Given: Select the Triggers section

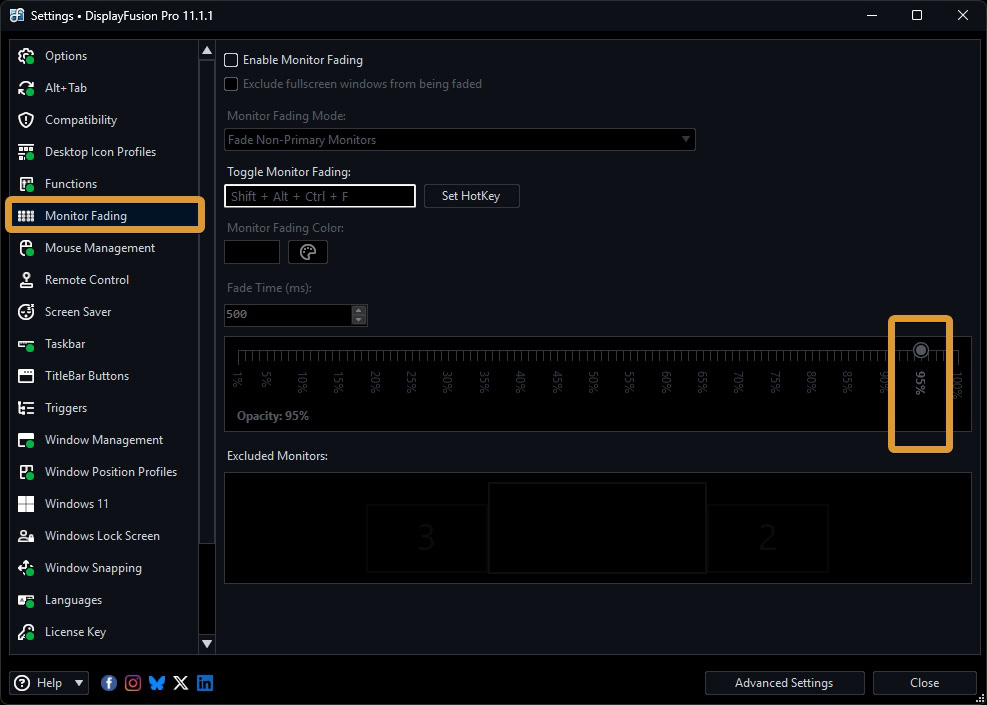Looking at the screenshot, I should [104, 408].
